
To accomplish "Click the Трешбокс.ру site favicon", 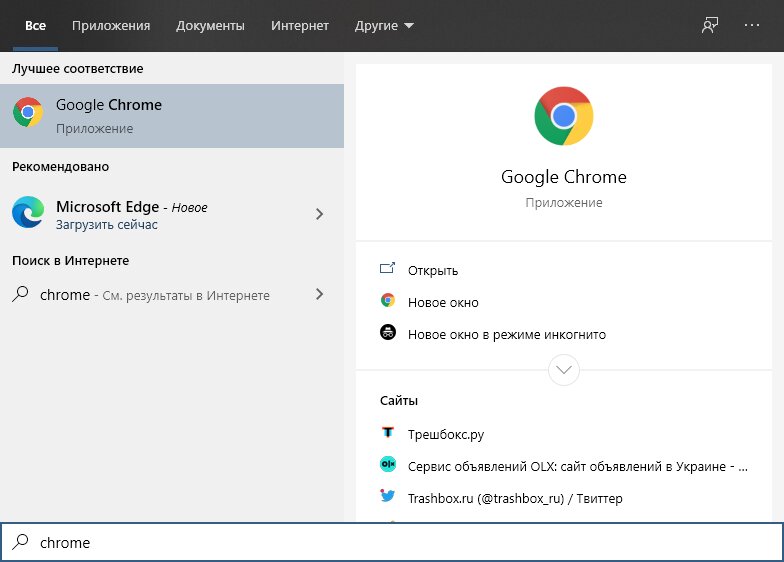I will point(388,432).
